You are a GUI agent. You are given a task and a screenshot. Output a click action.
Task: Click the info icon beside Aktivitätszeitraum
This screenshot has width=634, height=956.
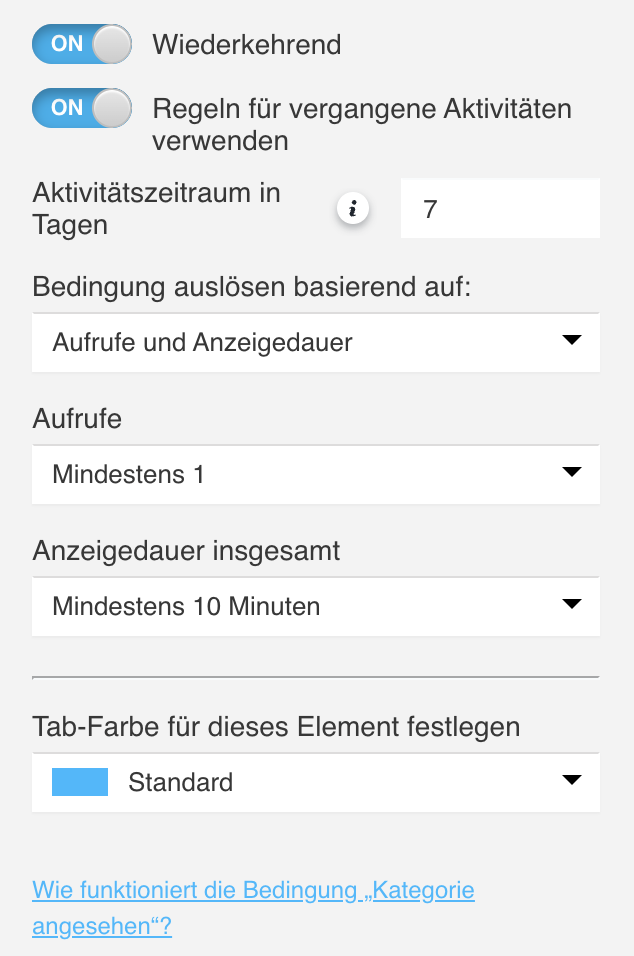(x=352, y=209)
